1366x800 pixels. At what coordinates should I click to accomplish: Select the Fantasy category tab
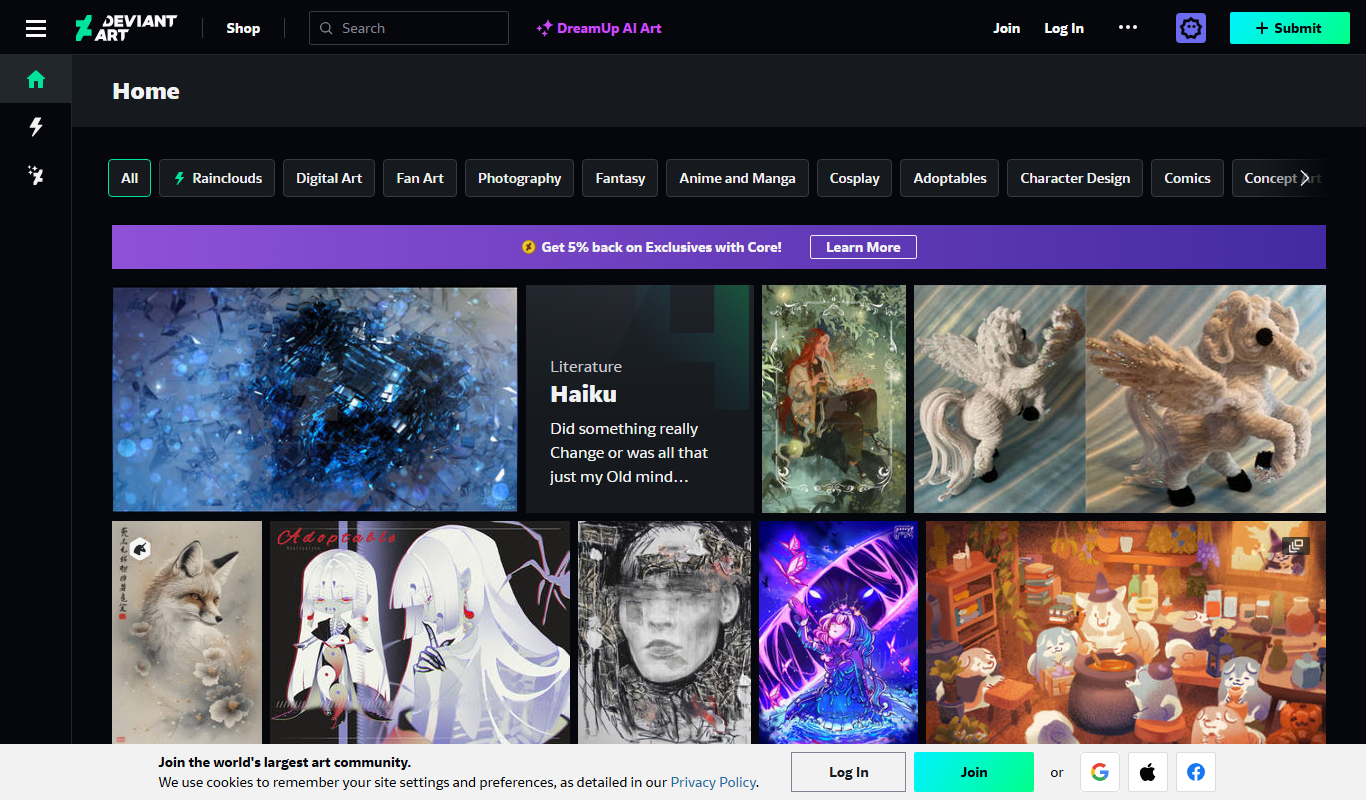620,178
